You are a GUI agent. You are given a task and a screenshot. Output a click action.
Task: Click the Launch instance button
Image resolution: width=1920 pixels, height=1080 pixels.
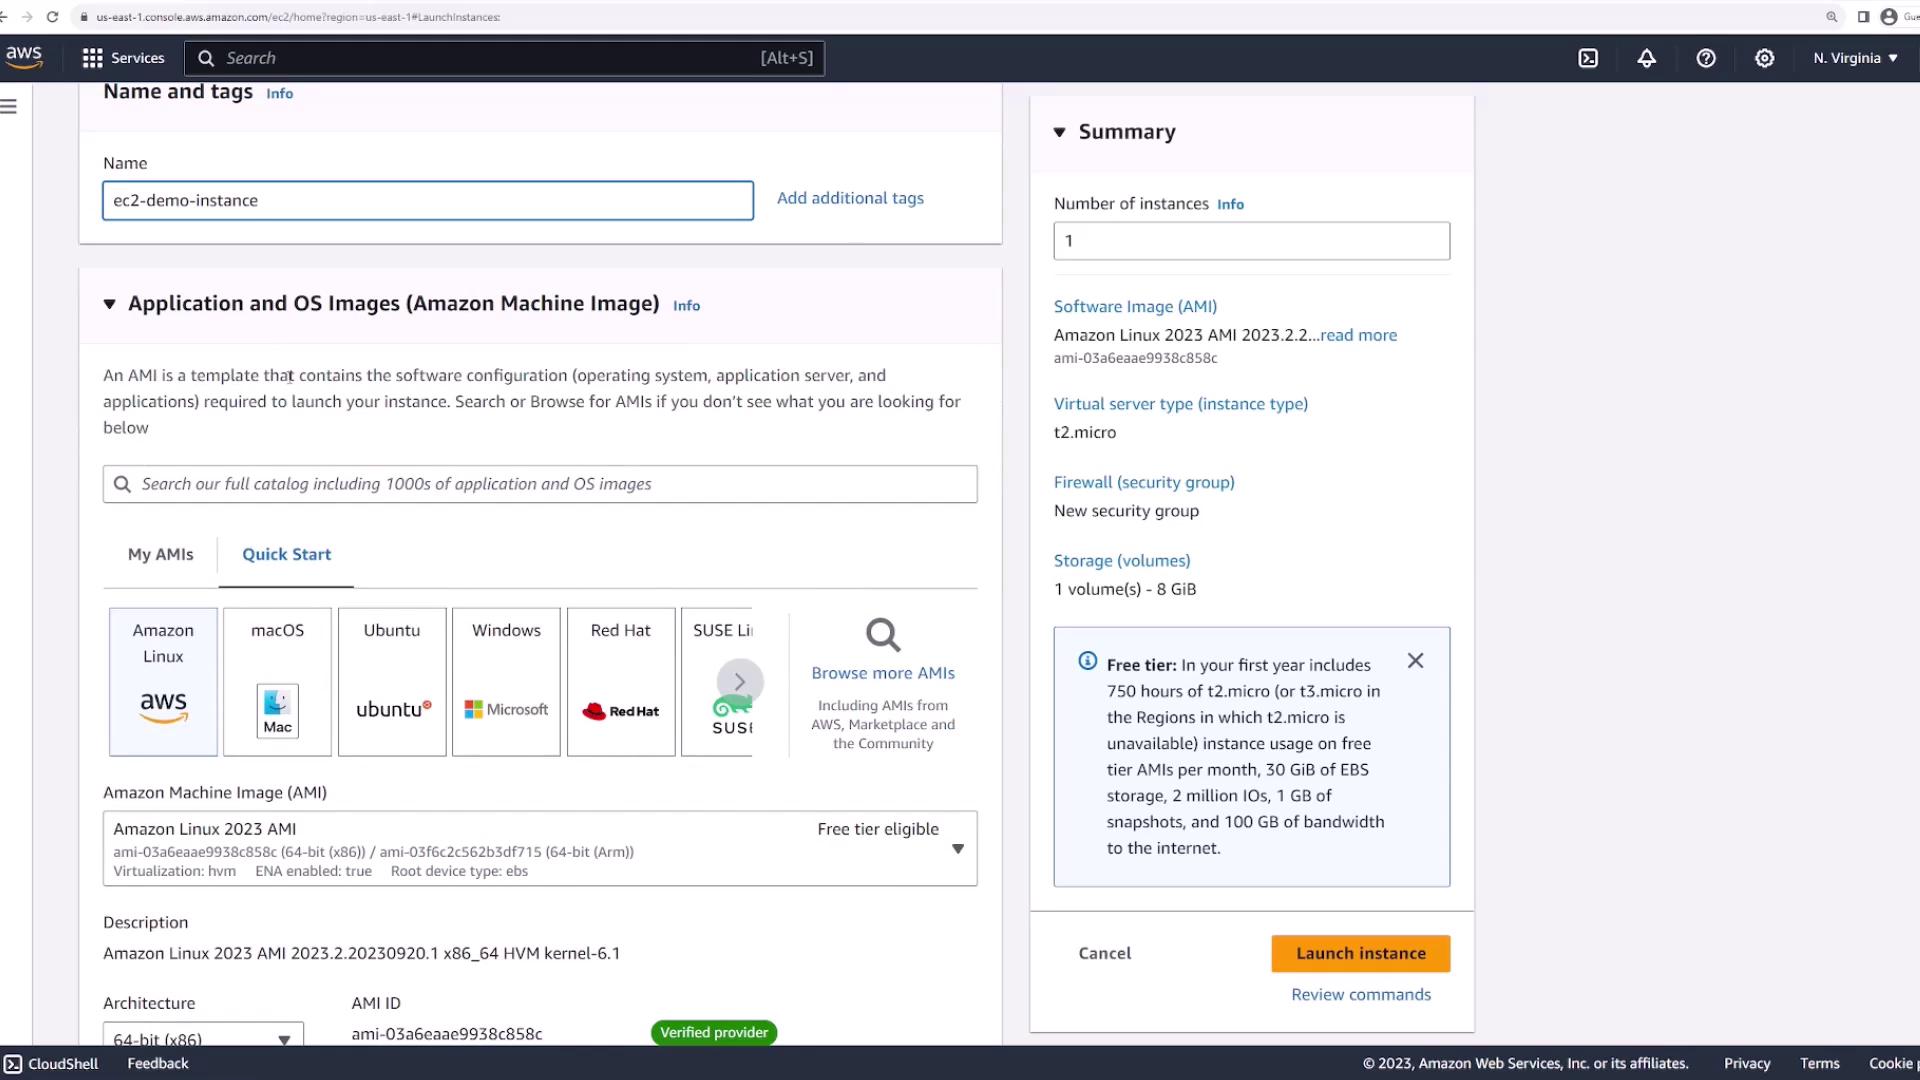[x=1360, y=953]
